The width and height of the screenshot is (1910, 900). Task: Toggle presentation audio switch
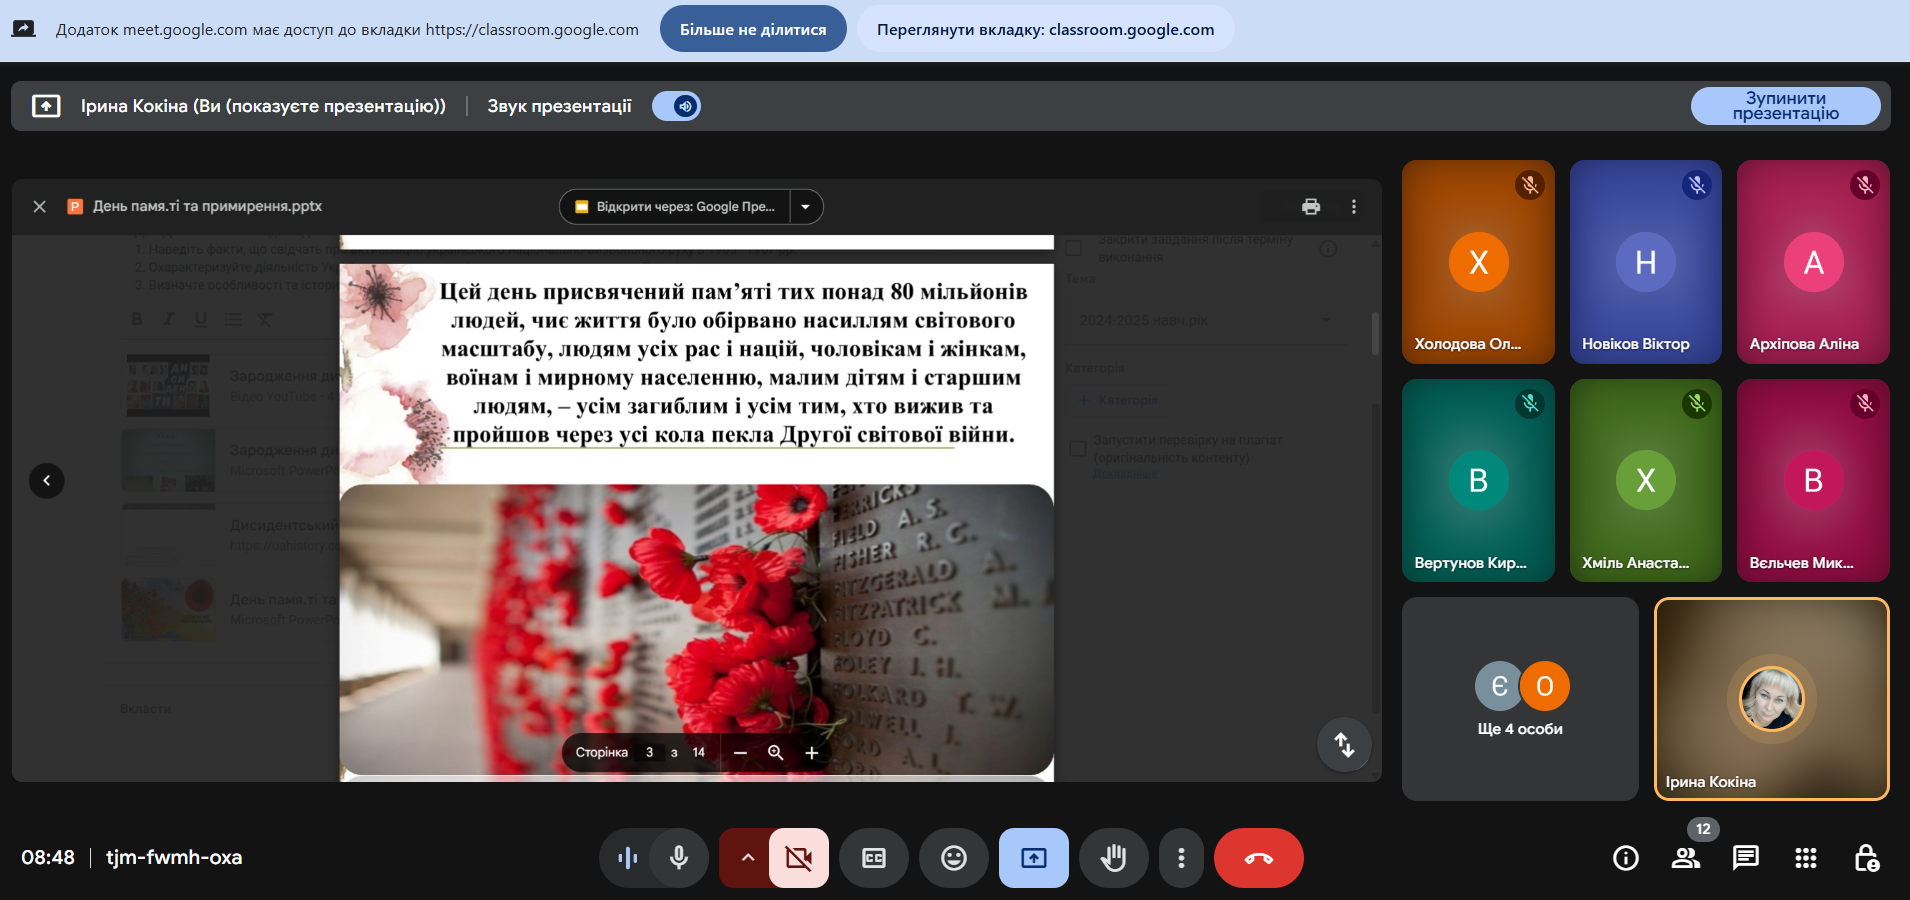677,106
